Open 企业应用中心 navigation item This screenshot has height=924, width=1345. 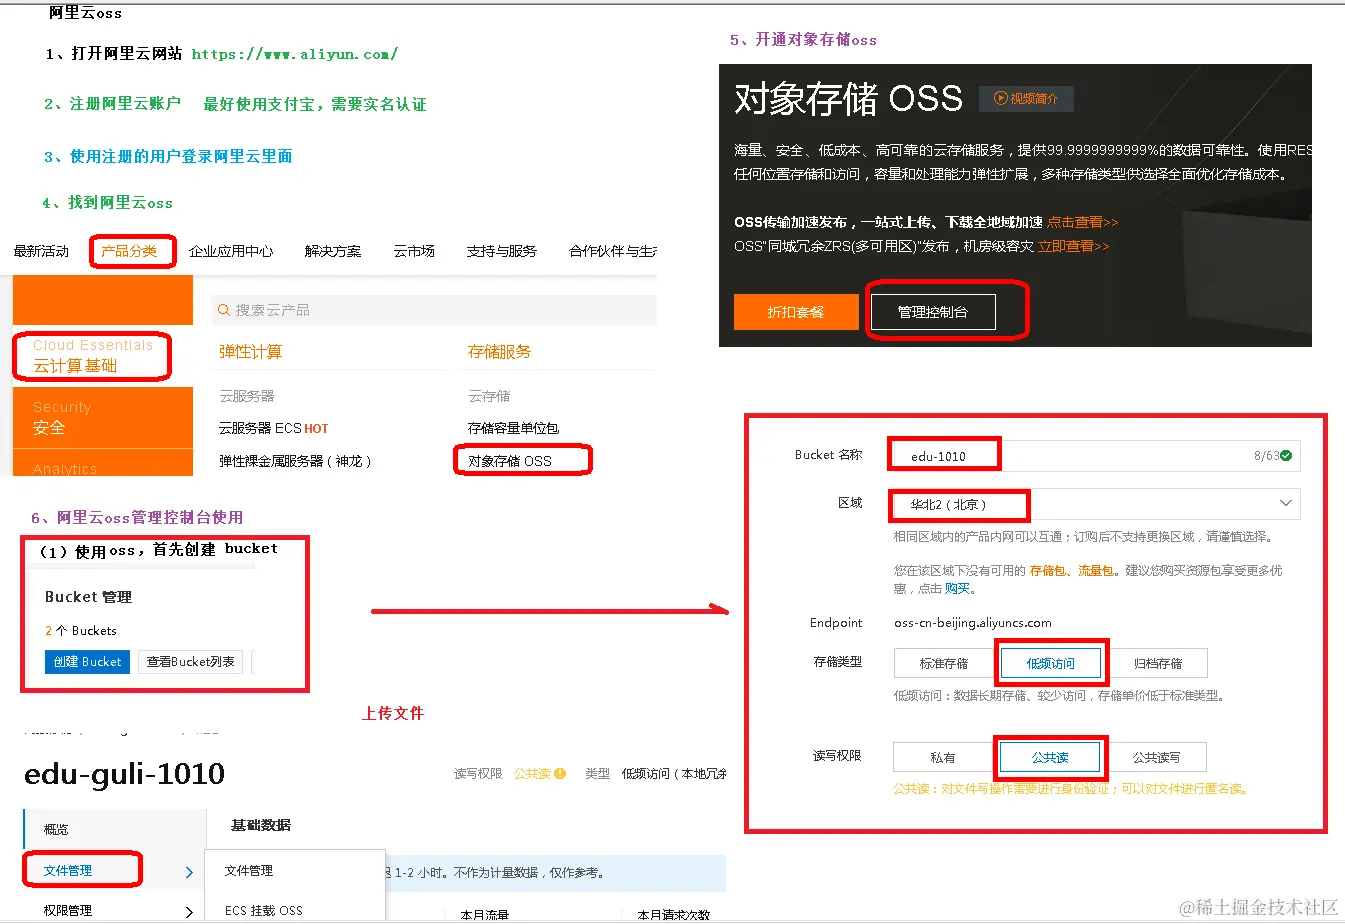pos(231,251)
